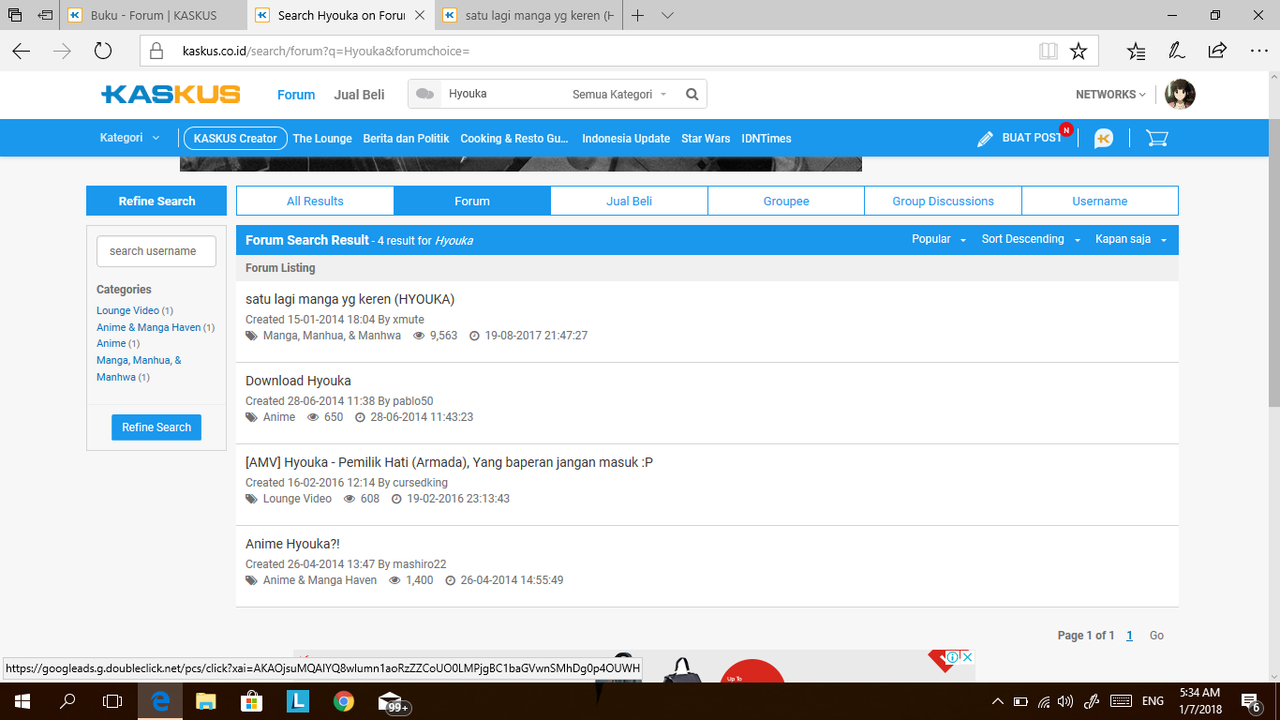The height and width of the screenshot is (720, 1280).
Task: Open the Sort Descending dropdown
Action: [1031, 239]
